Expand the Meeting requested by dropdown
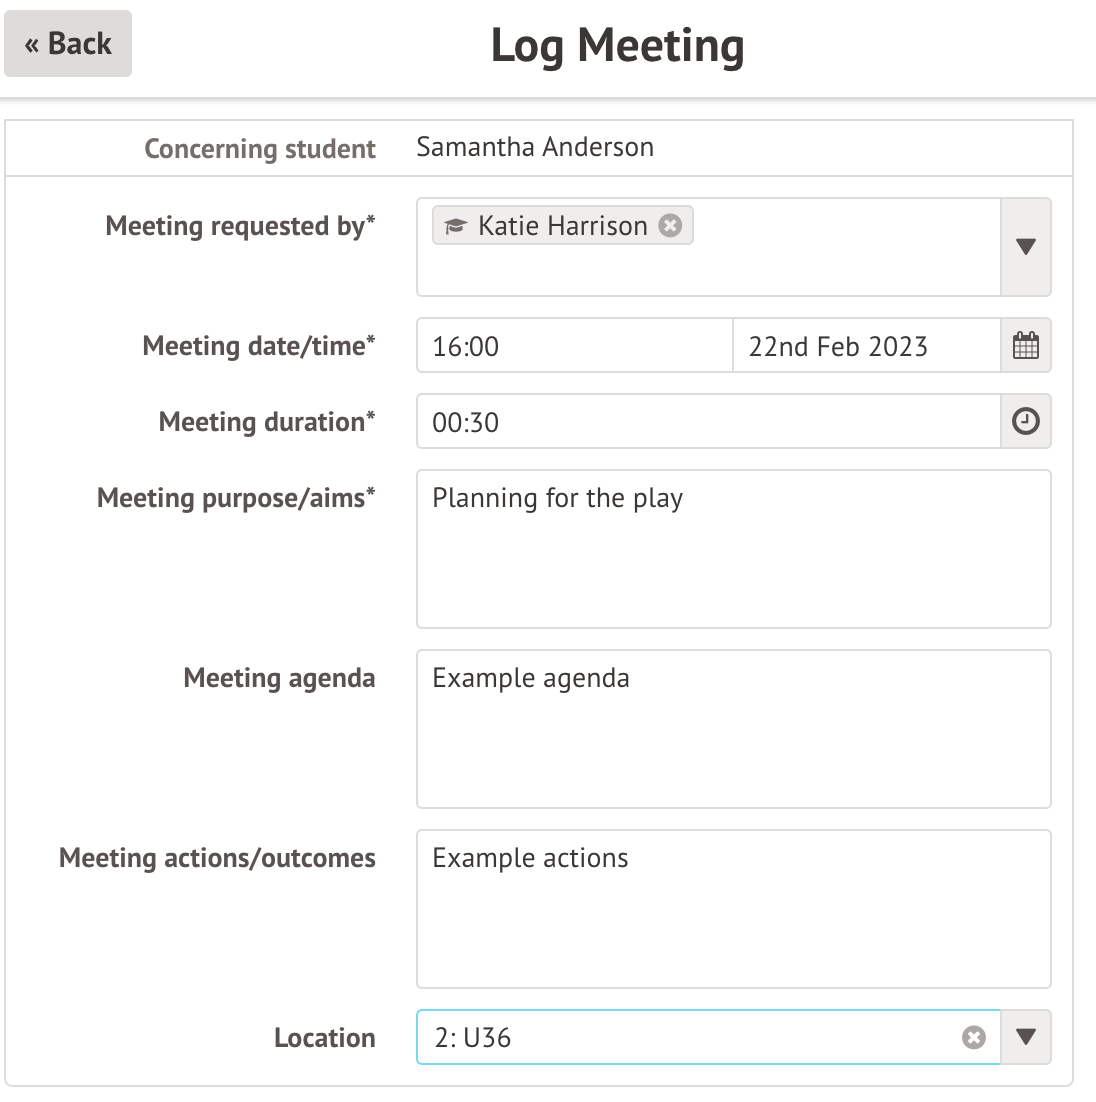The image size is (1096, 1102). [1025, 247]
